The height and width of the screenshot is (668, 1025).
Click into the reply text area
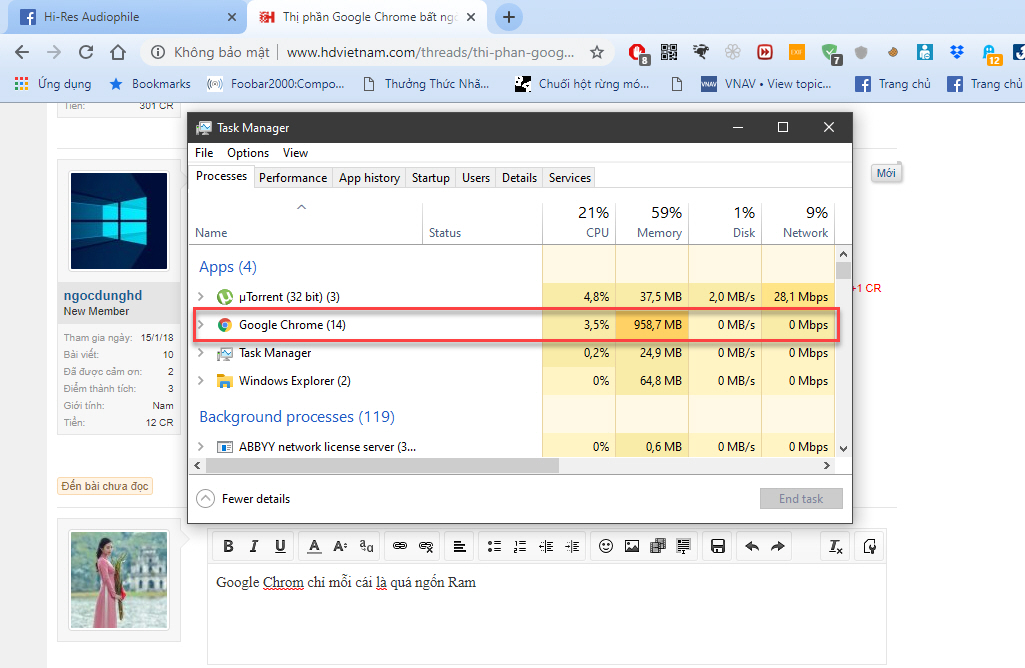(546, 614)
